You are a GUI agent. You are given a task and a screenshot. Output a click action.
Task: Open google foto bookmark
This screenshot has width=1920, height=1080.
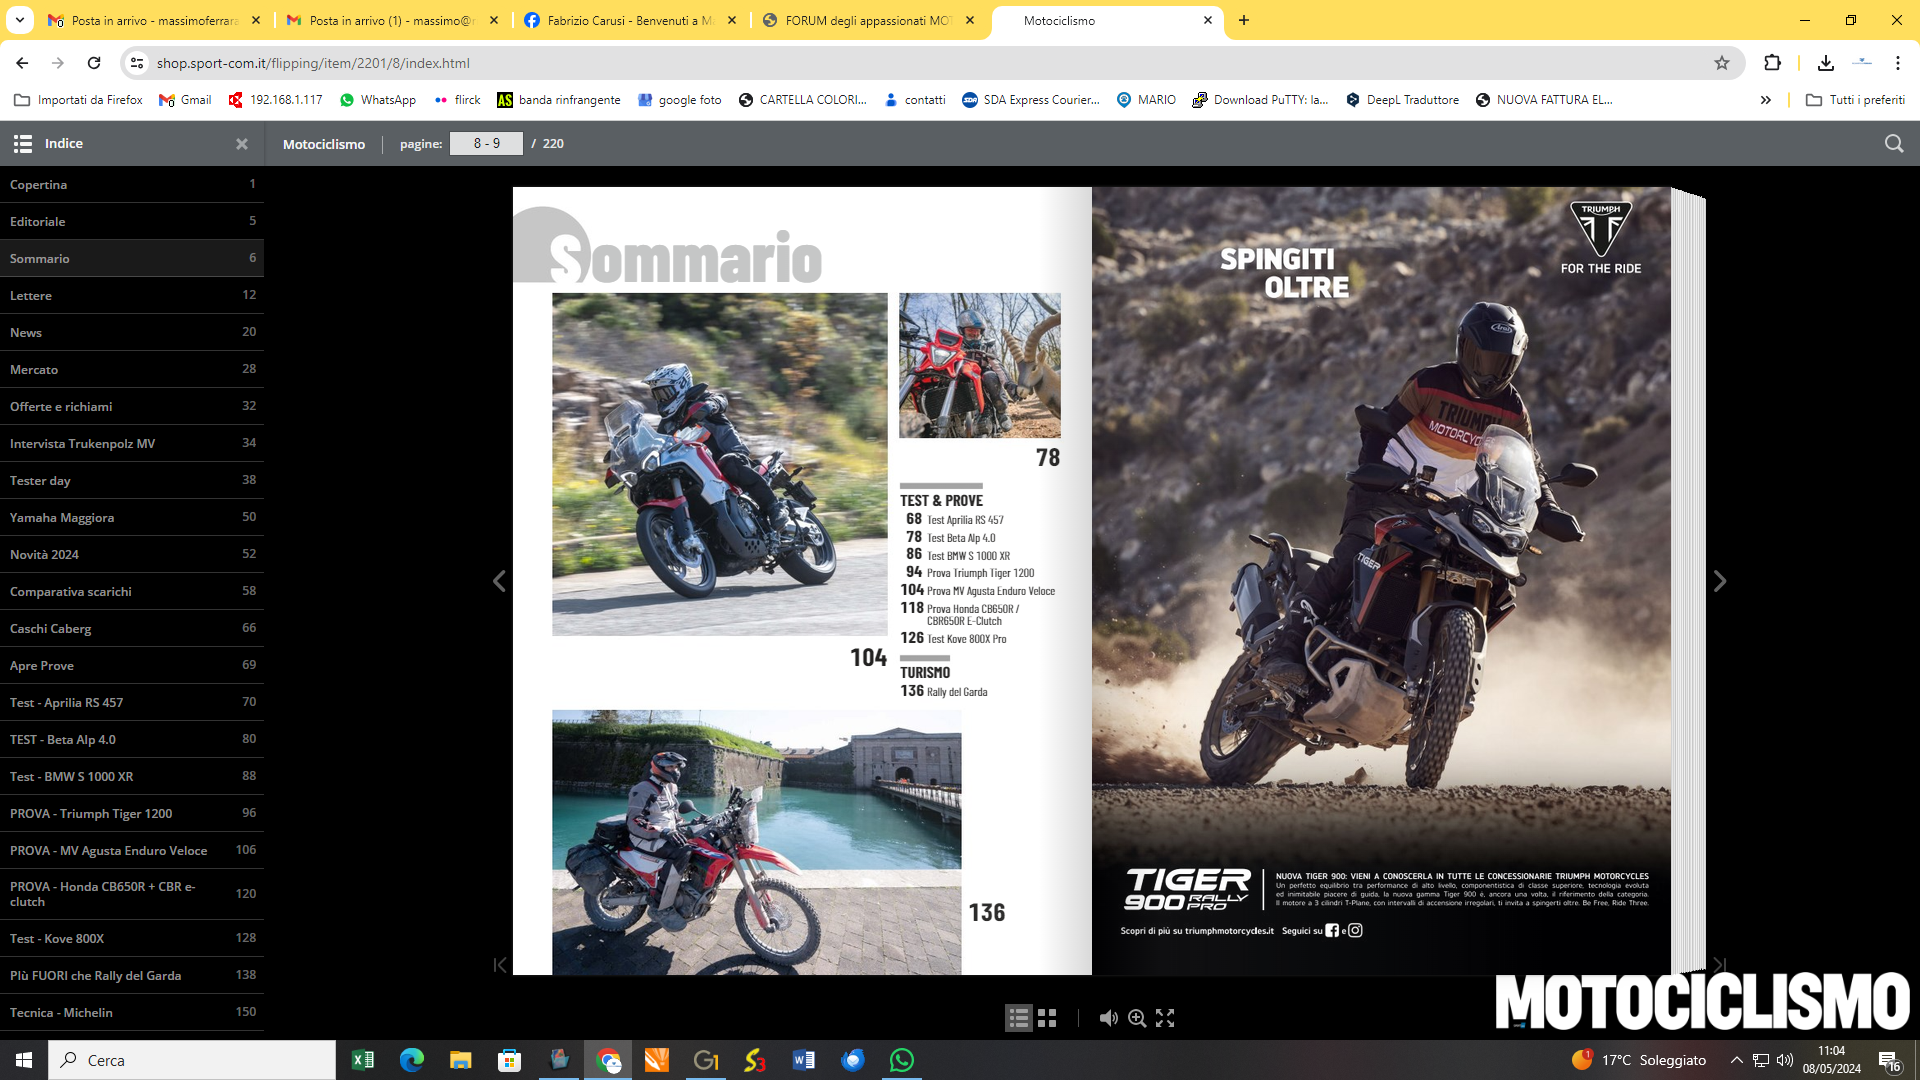pyautogui.click(x=680, y=100)
